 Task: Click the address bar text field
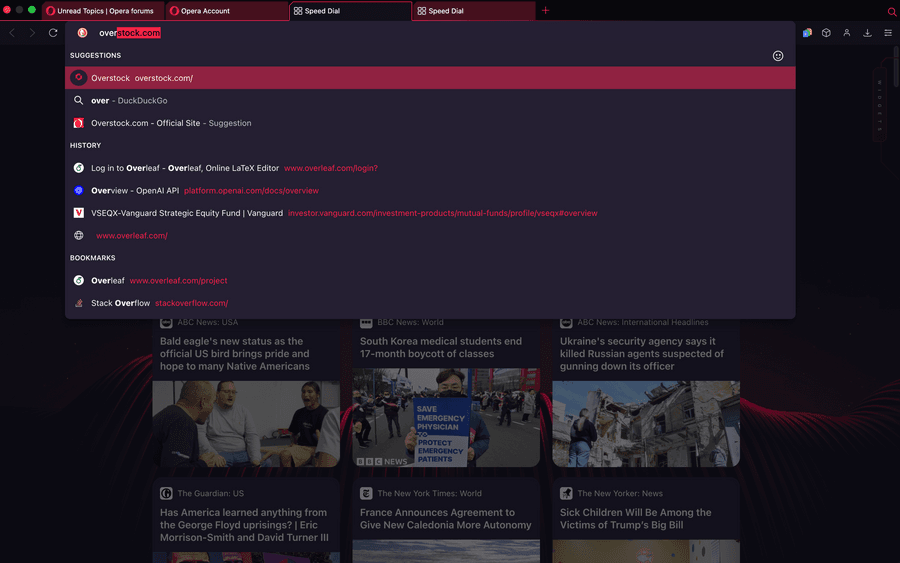430,33
